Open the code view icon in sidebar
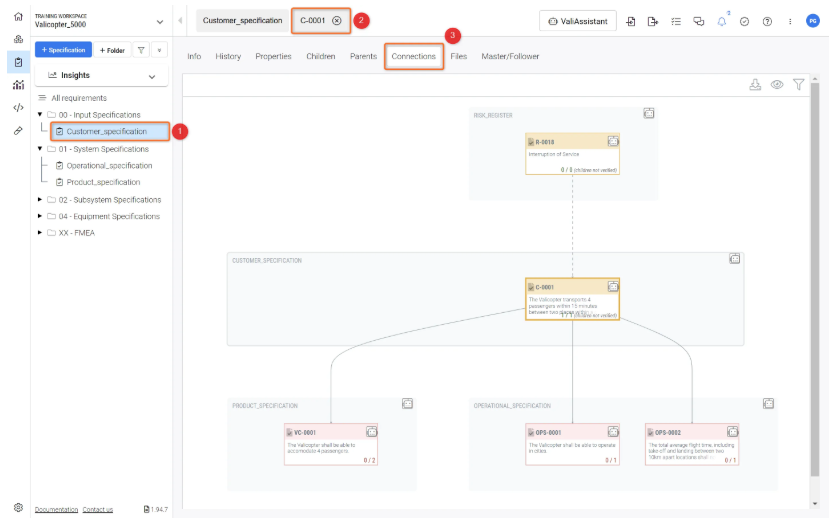The width and height of the screenshot is (831, 521). [x=18, y=108]
